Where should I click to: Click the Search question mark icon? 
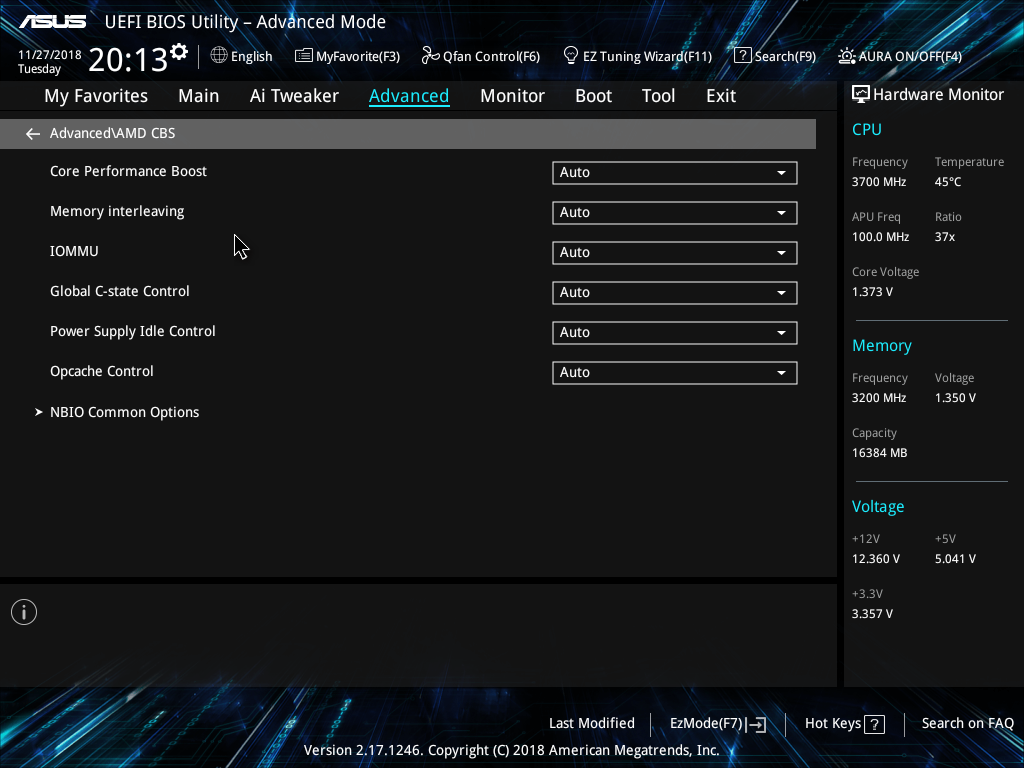[743, 56]
